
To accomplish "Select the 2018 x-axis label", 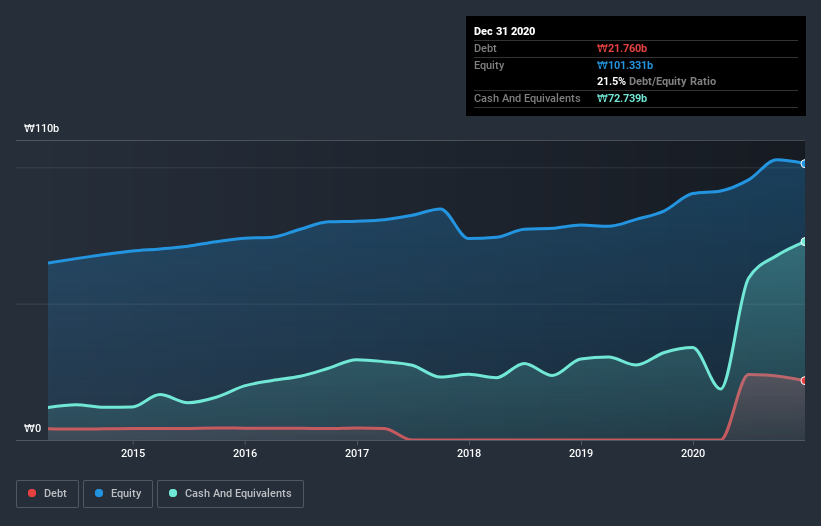I will (469, 453).
